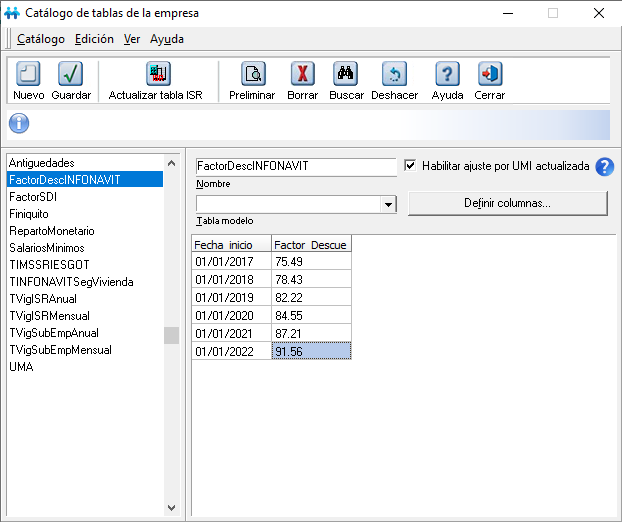Minimize the Catálogo de tablas window
622x522 pixels.
pos(508,13)
